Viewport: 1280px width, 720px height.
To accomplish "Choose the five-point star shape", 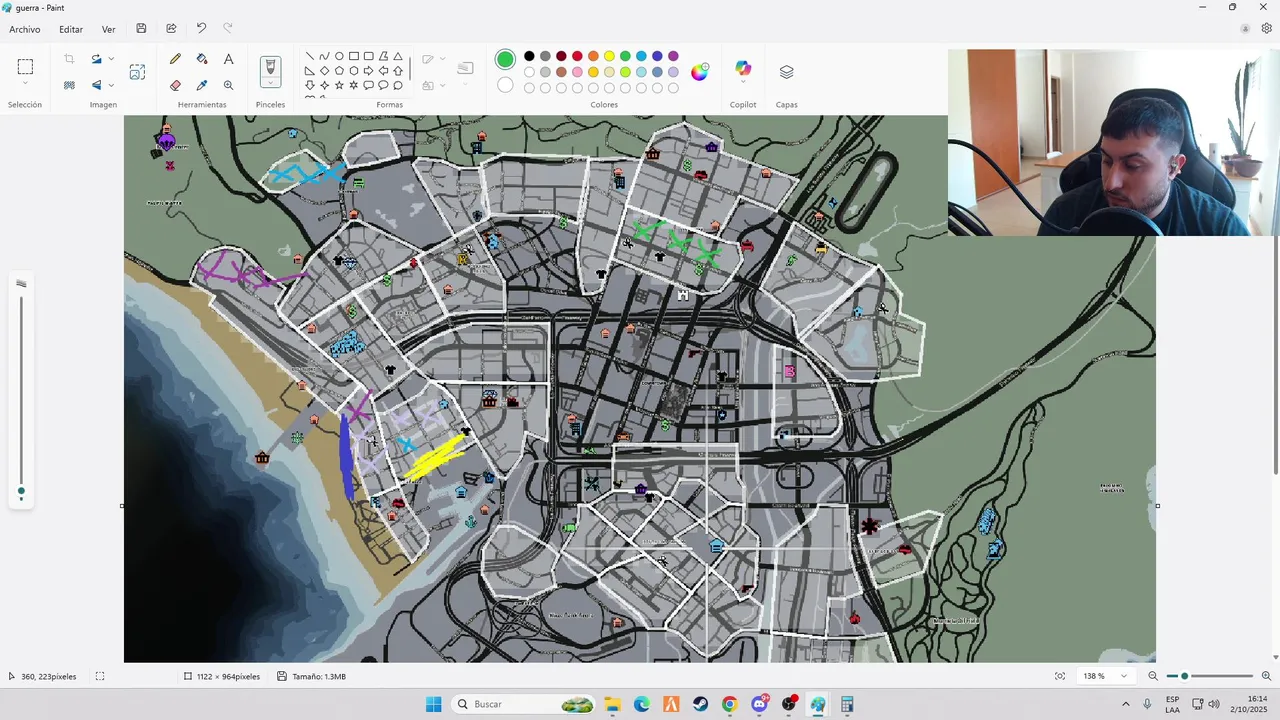I will point(339,85).
